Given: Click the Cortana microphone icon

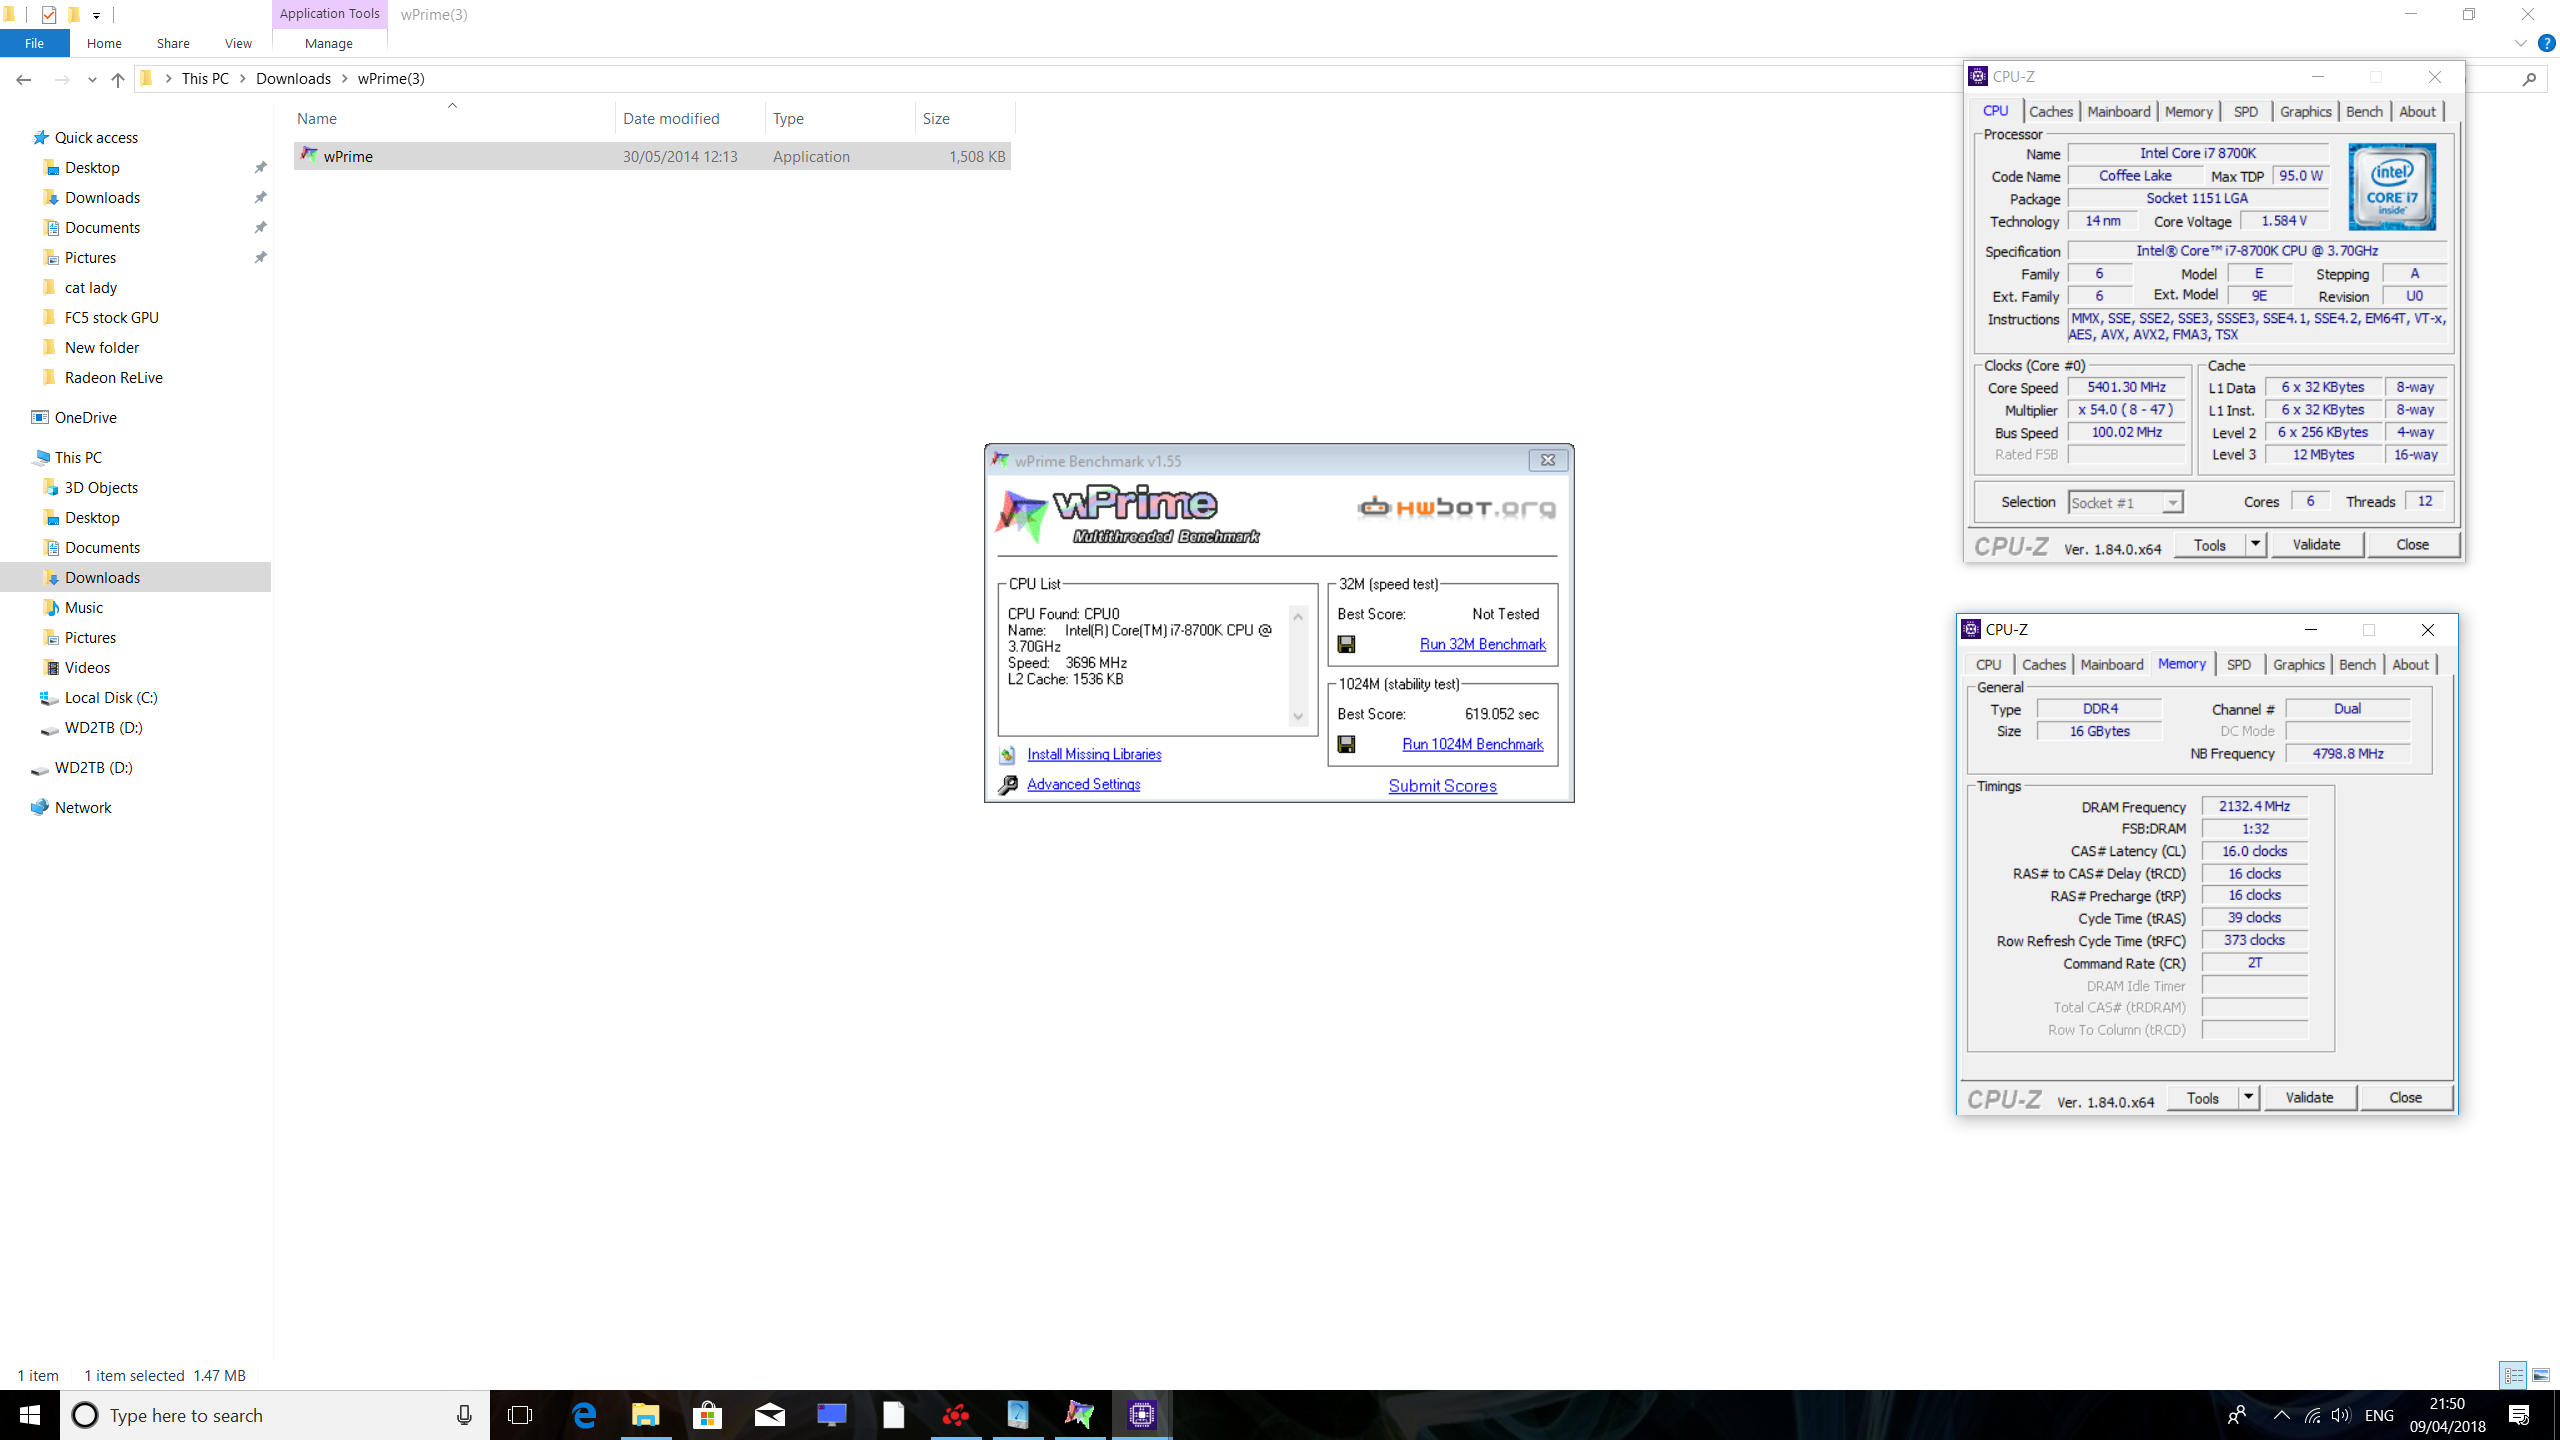Looking at the screenshot, I should click(x=464, y=1415).
